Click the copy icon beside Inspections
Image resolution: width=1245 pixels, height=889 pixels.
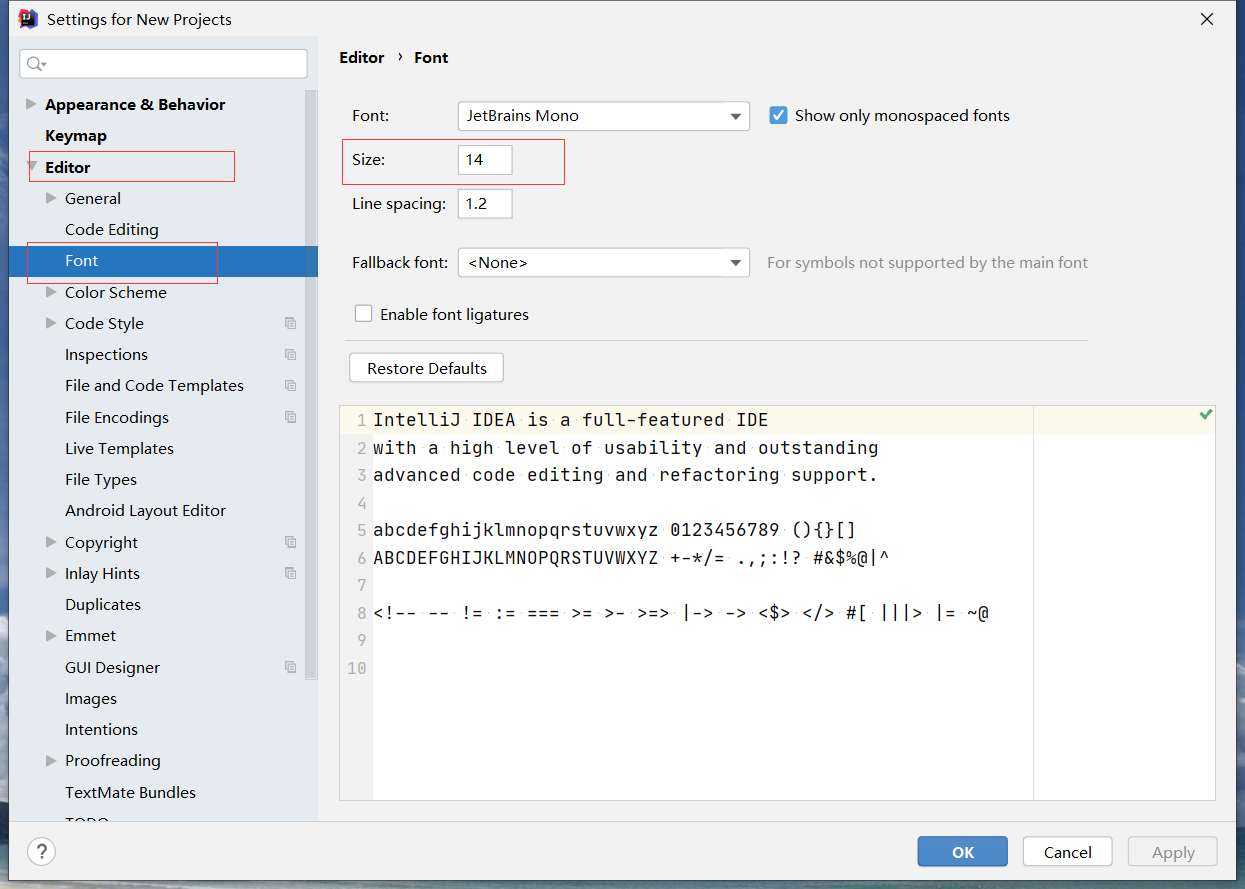(290, 354)
